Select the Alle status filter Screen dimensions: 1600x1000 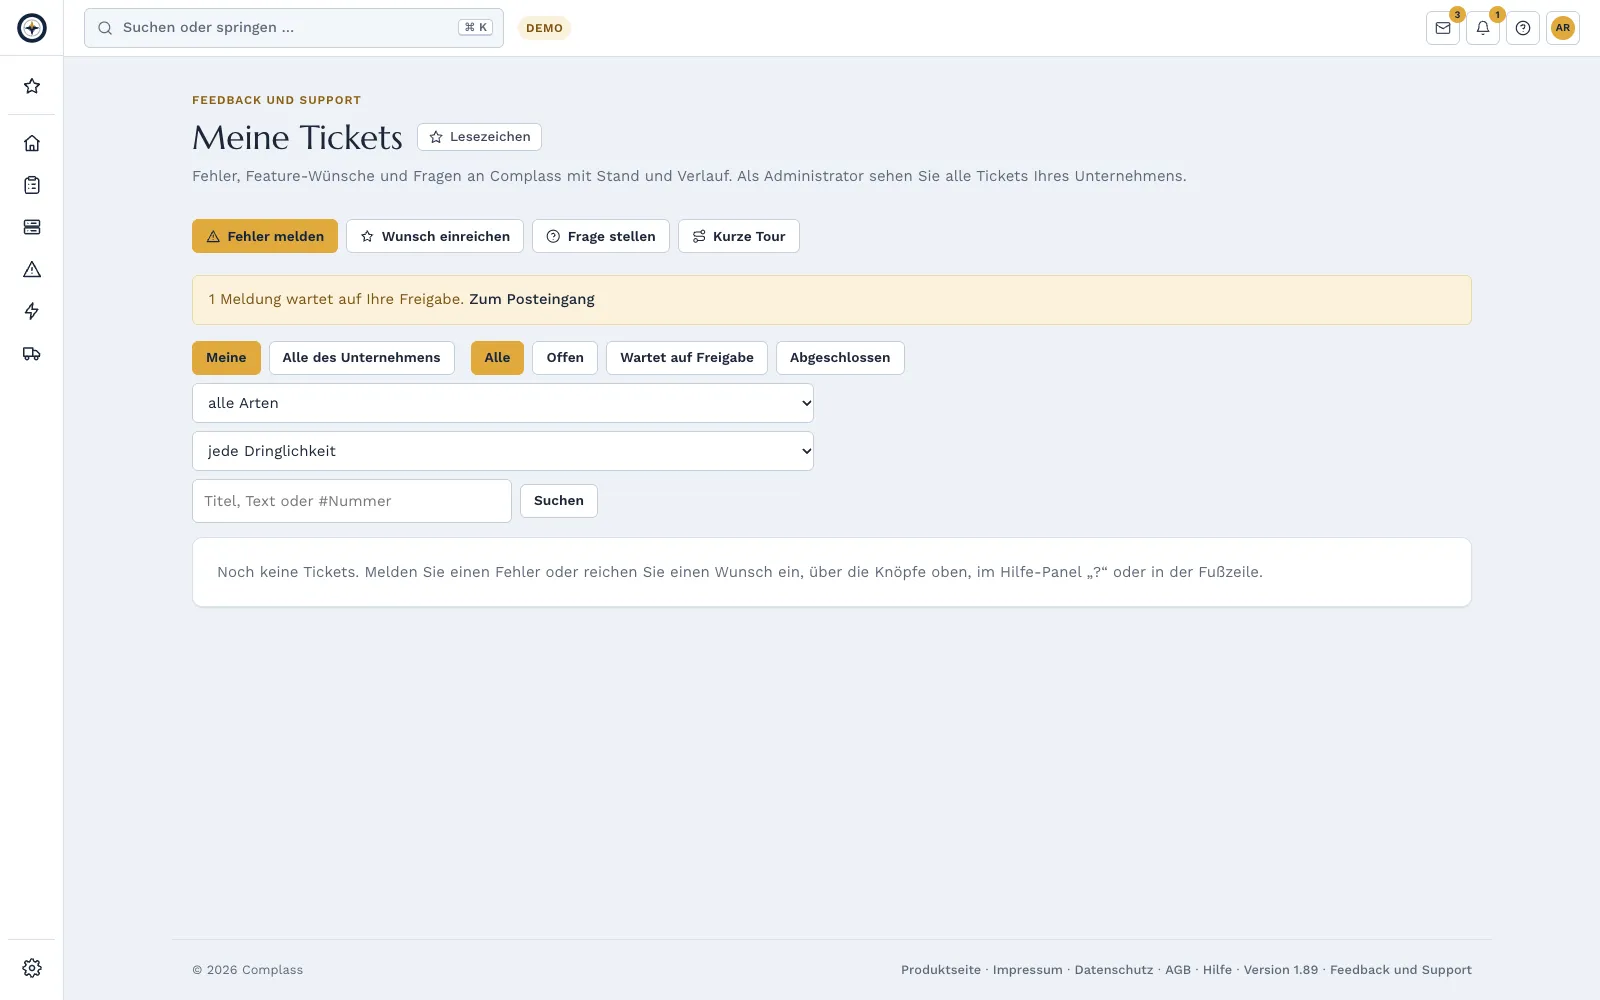click(x=497, y=358)
